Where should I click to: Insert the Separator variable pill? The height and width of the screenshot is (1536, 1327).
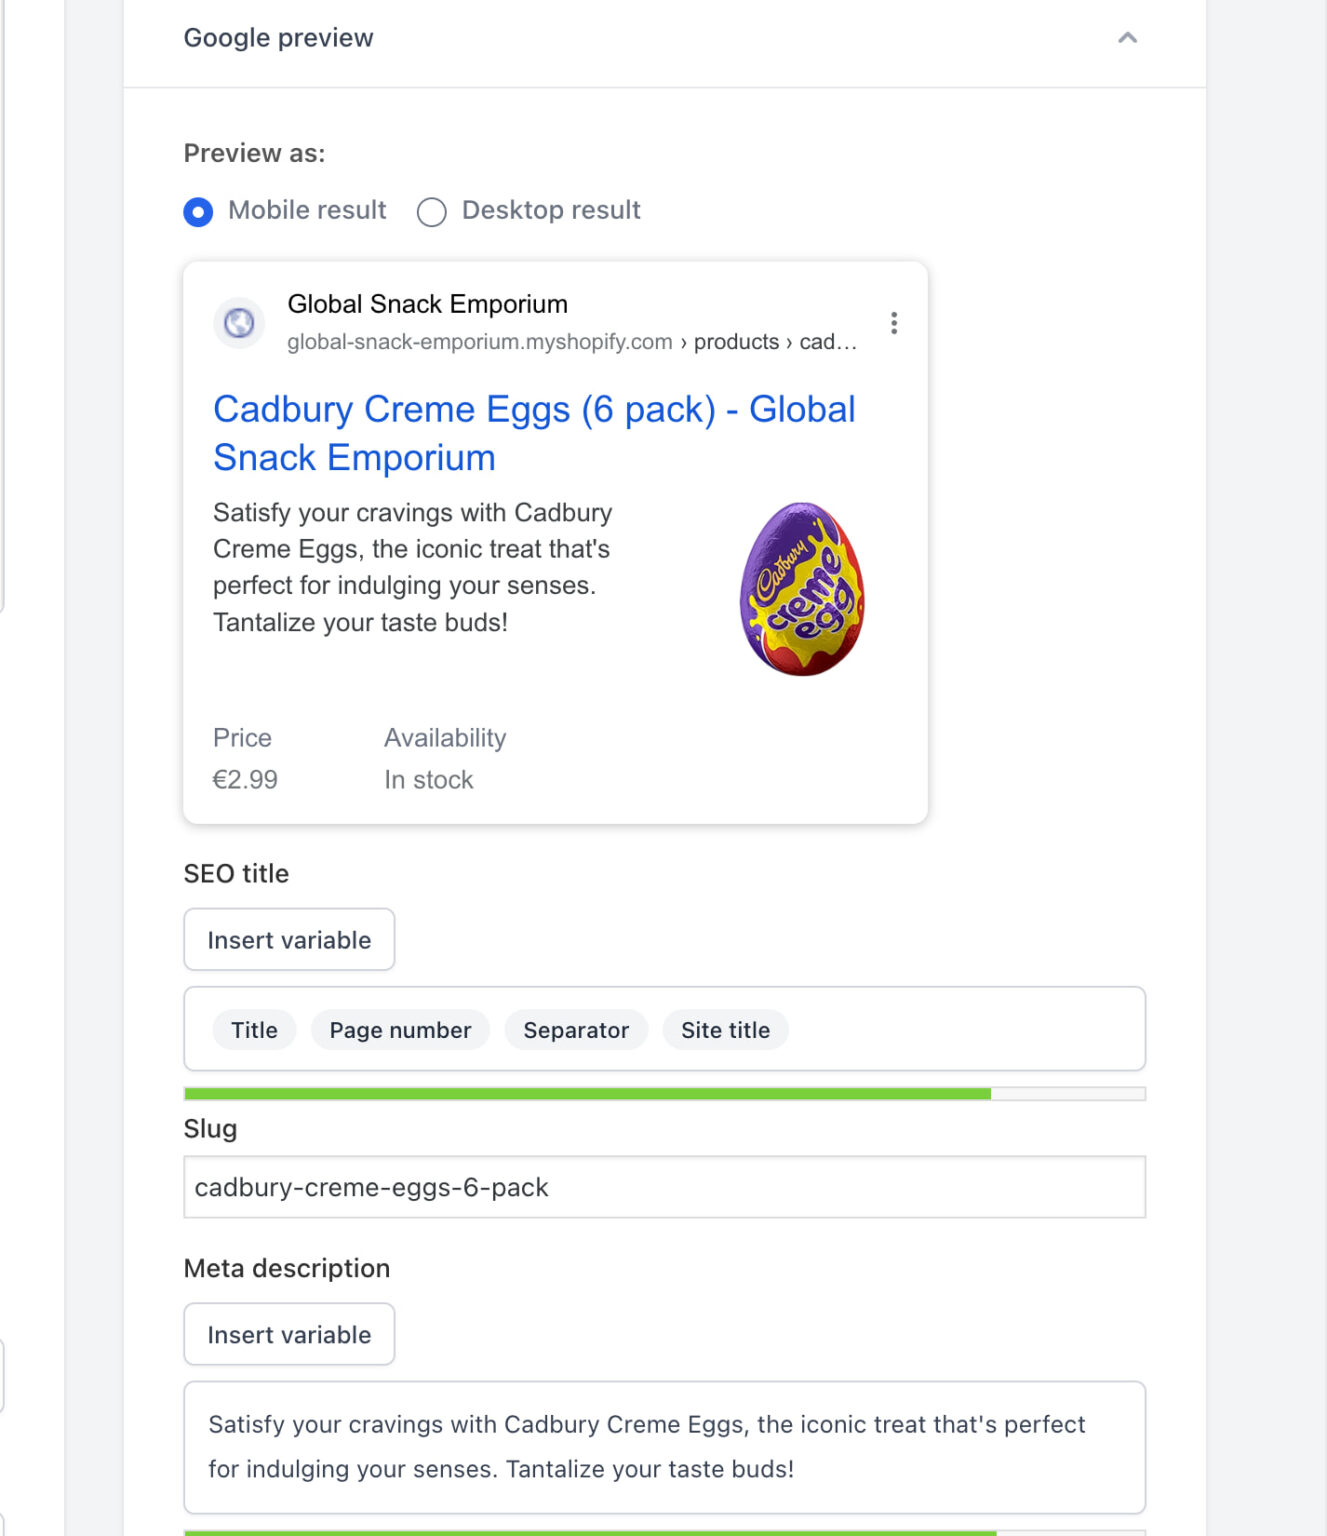(x=576, y=1029)
